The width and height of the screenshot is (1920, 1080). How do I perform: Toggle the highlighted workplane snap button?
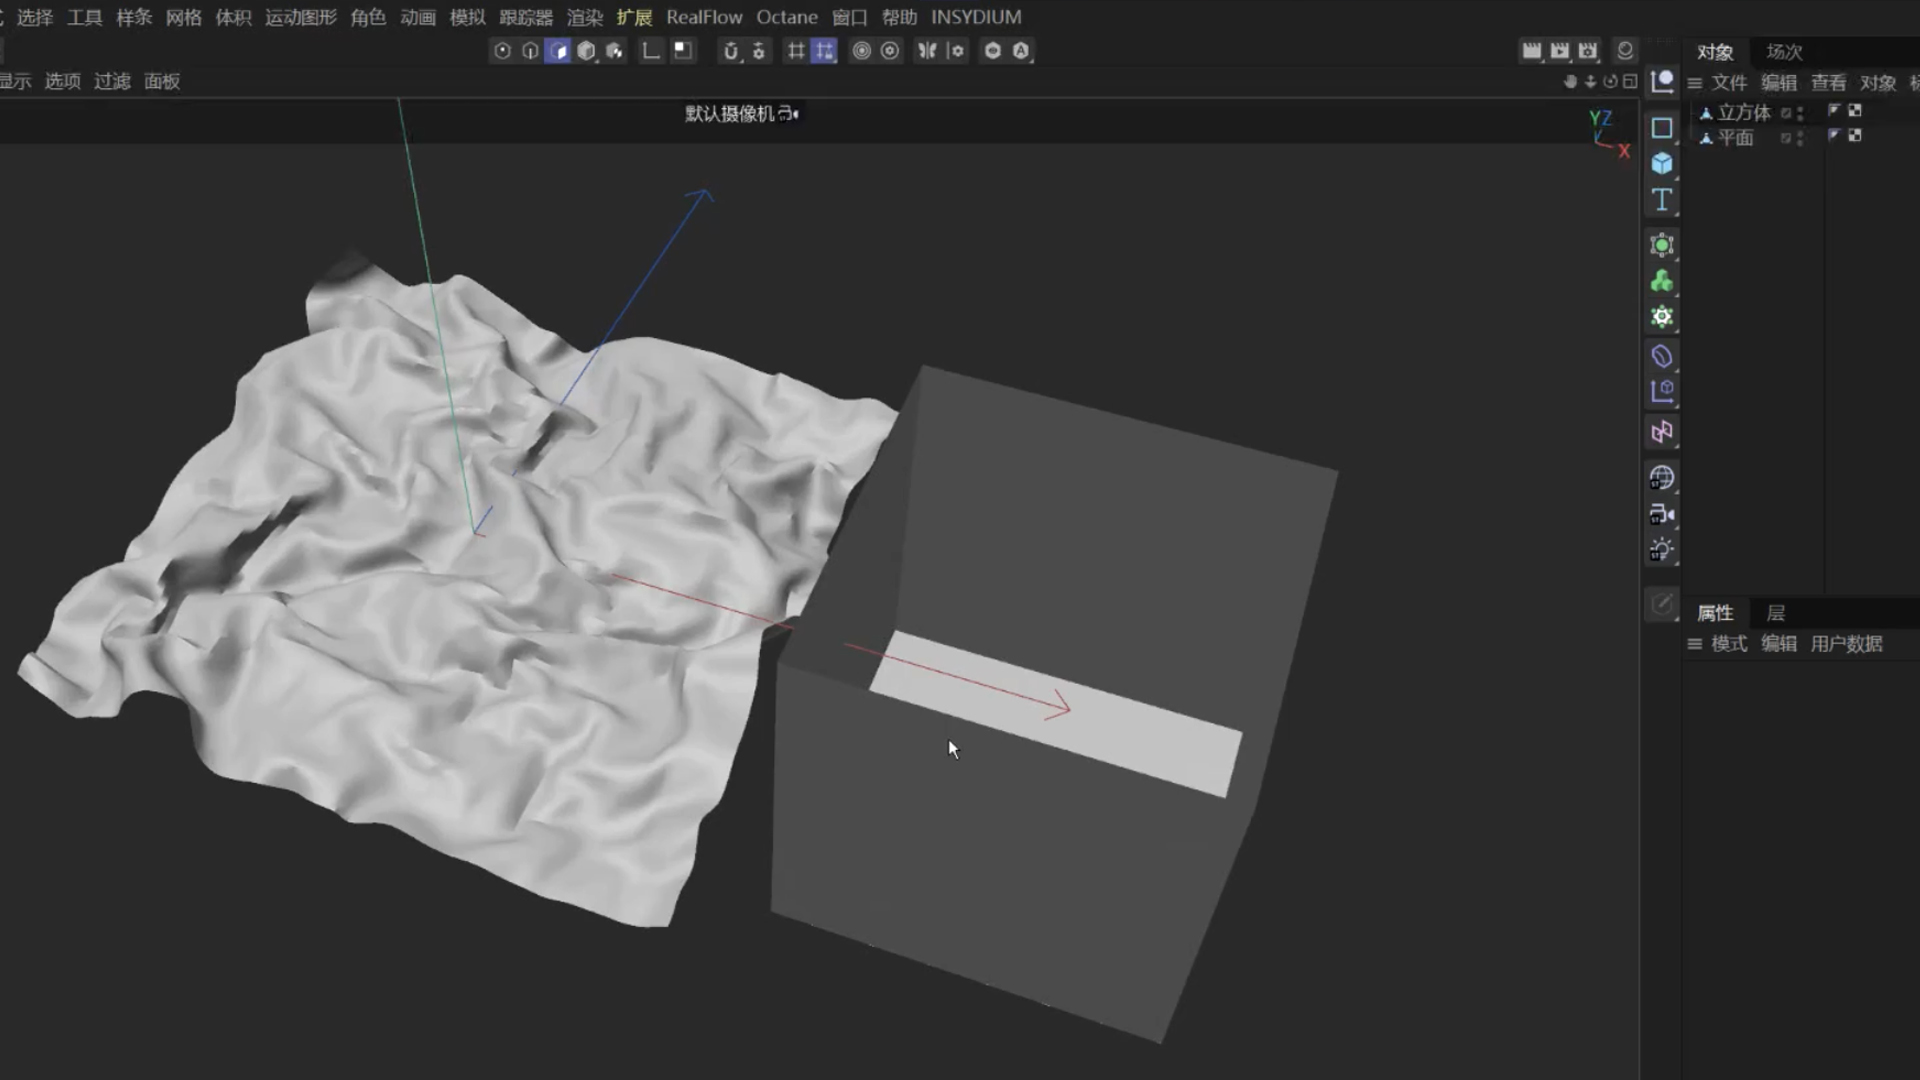click(823, 51)
